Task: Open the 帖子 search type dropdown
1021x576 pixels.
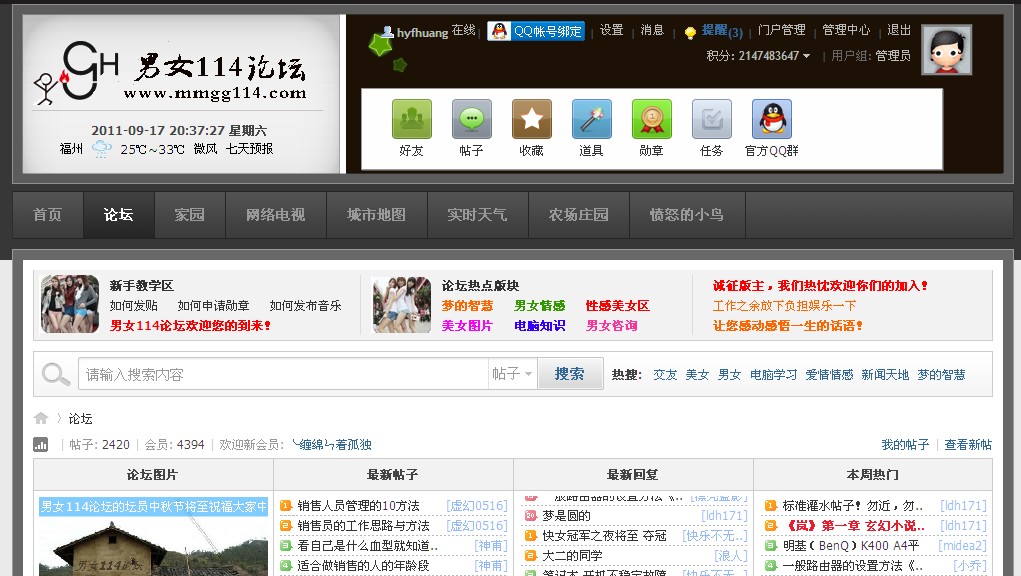Action: pos(513,374)
